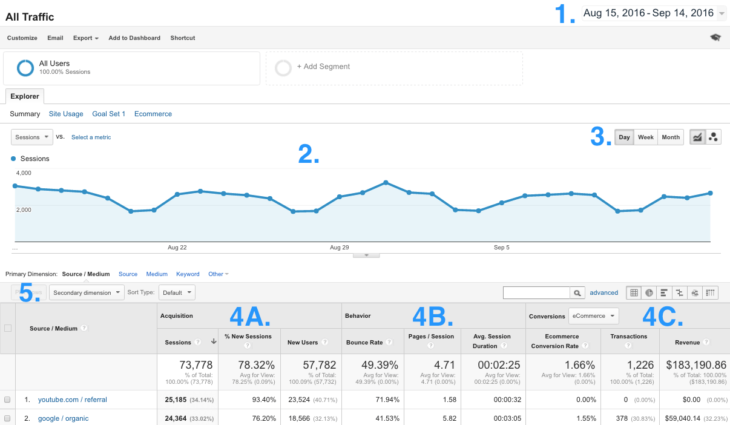Click the Shortcut button
The height and width of the screenshot is (425, 730).
tap(182, 38)
